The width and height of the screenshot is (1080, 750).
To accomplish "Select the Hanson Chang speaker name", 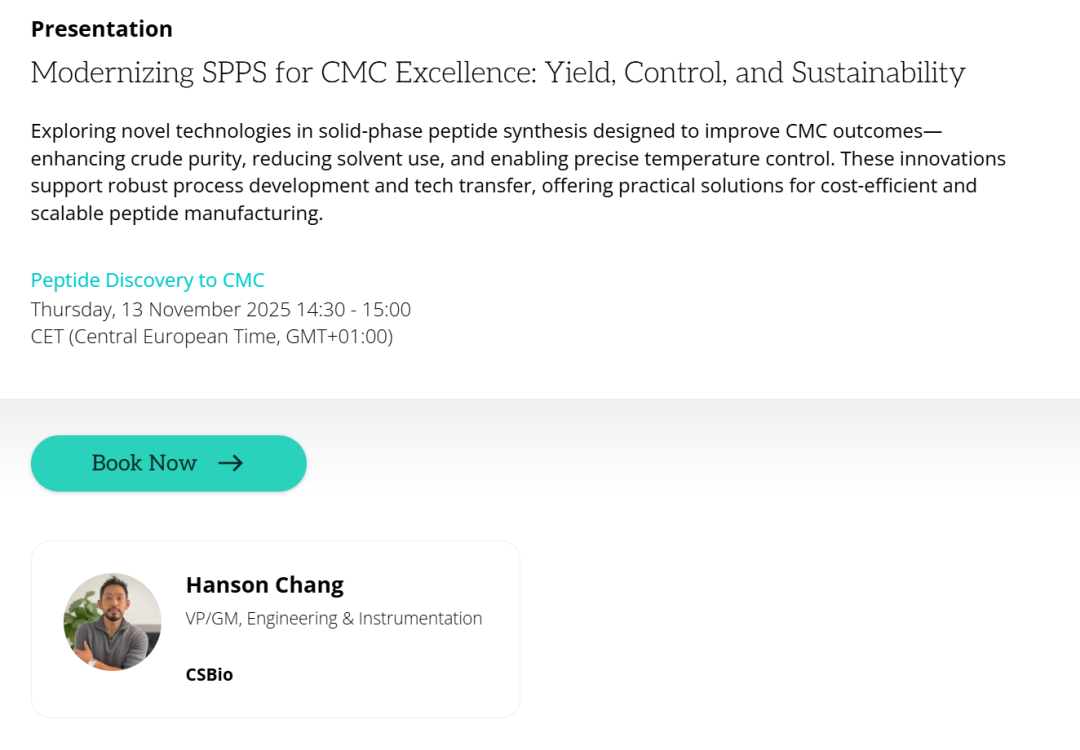I will click(x=264, y=585).
